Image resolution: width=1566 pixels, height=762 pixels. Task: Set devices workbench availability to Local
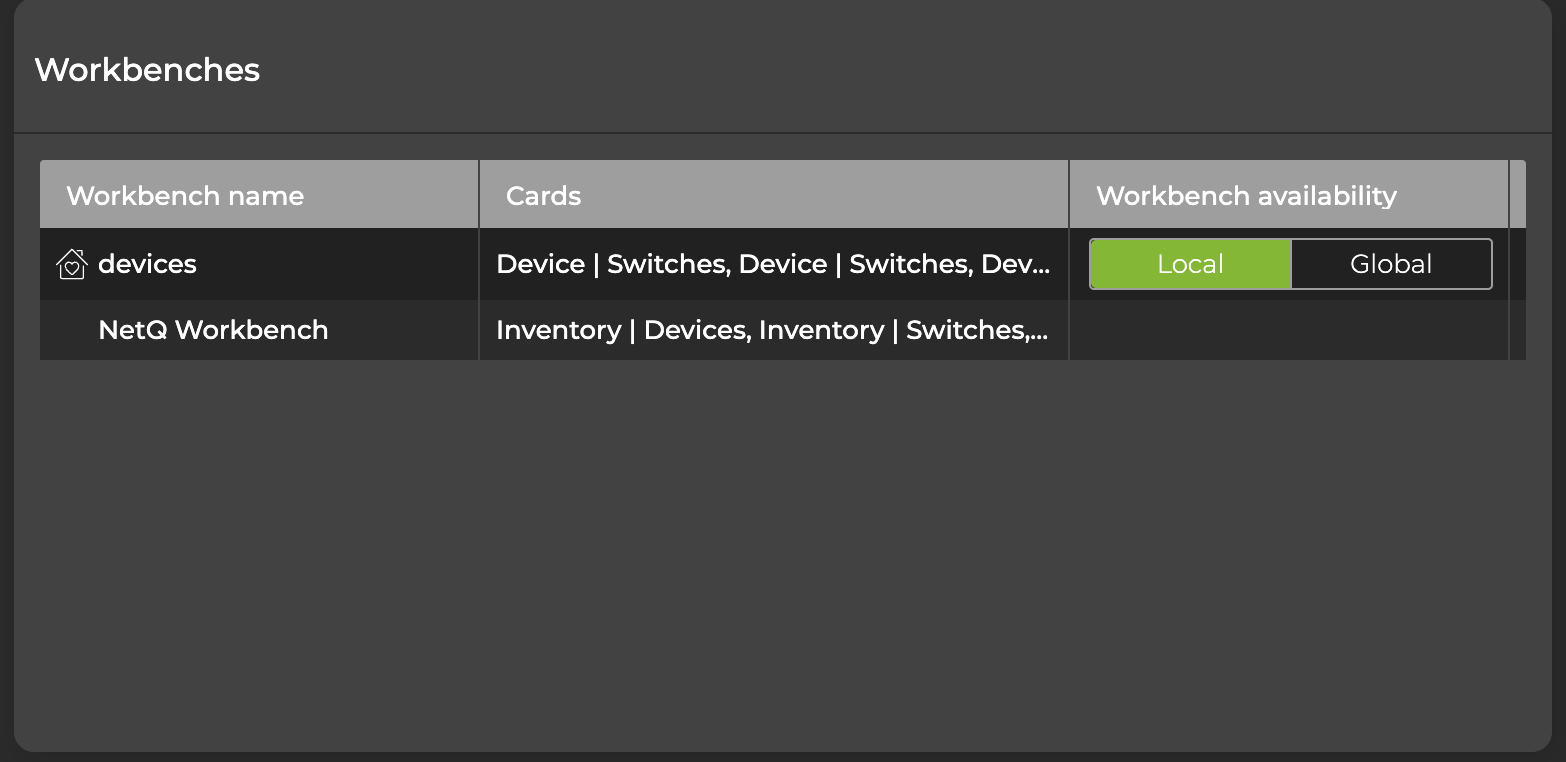(x=1190, y=264)
